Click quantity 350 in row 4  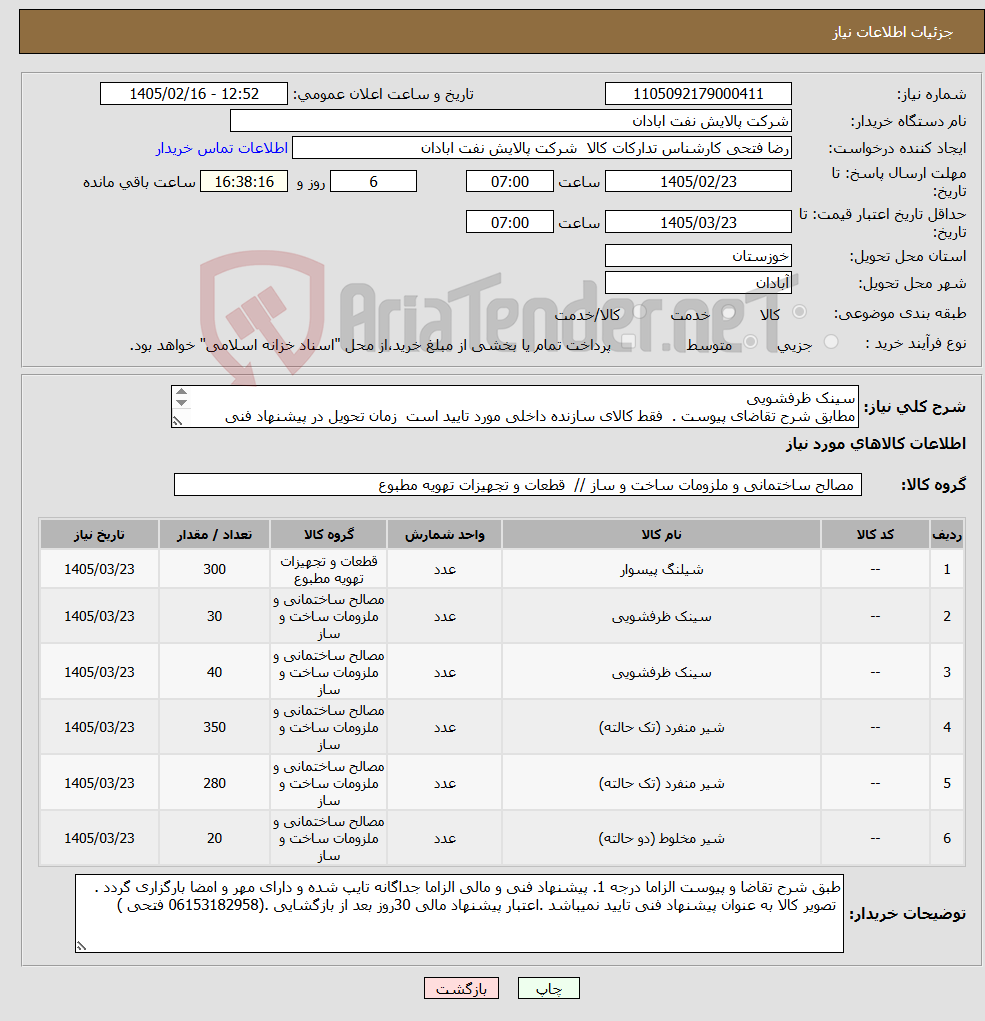coord(214,728)
